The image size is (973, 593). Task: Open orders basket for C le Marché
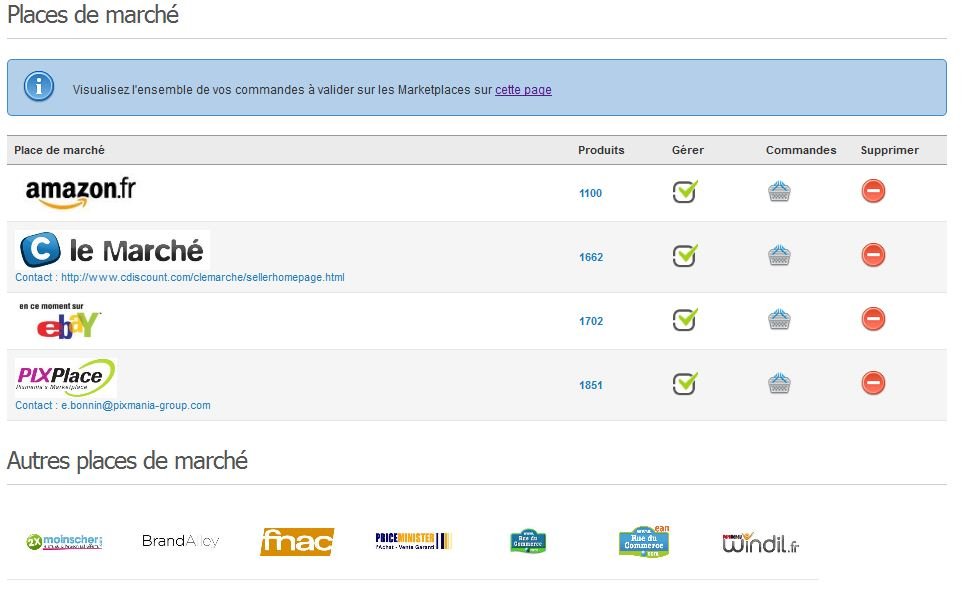780,256
